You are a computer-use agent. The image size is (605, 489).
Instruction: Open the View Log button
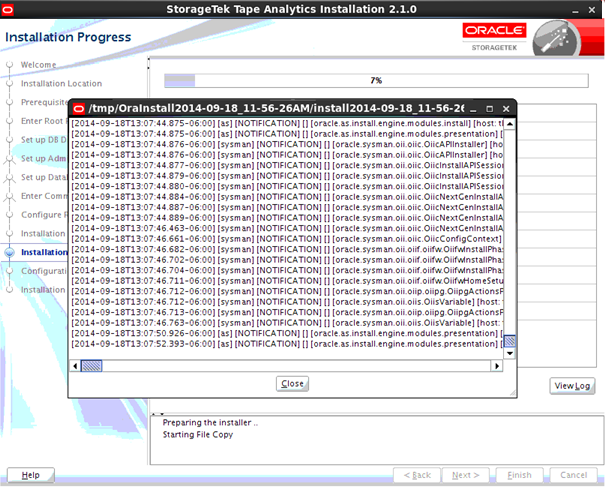click(572, 386)
